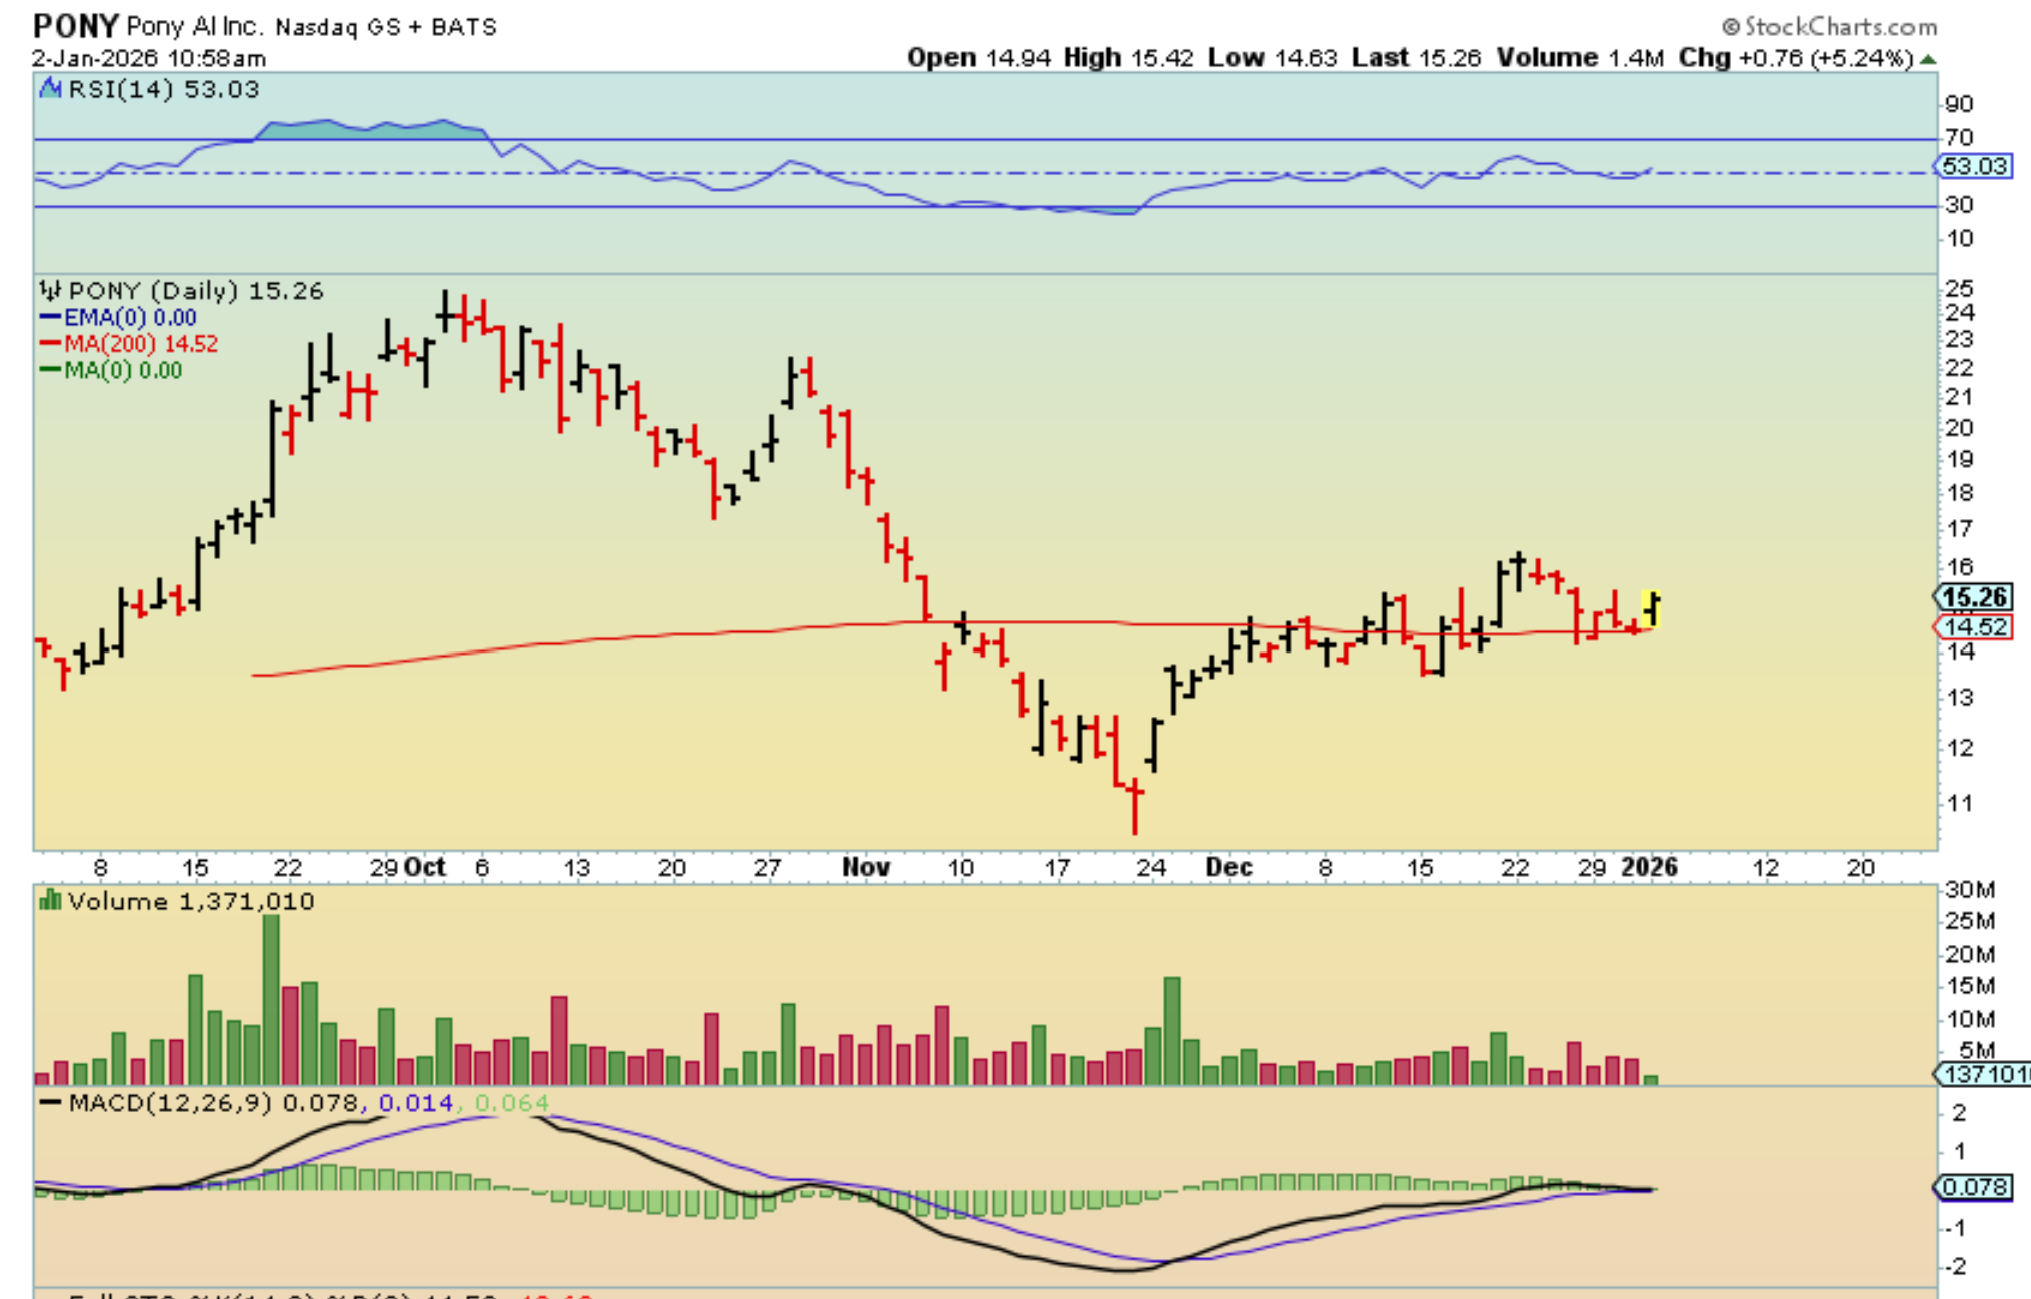This screenshot has width=2031, height=1299.
Task: Click the red MA(200) 14.52 legend entry
Action: [x=130, y=344]
